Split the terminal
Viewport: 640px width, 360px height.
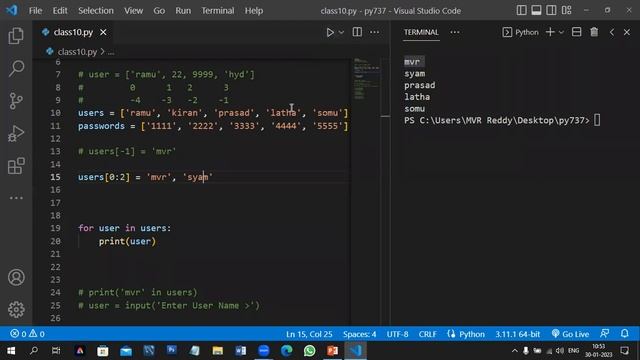576,32
